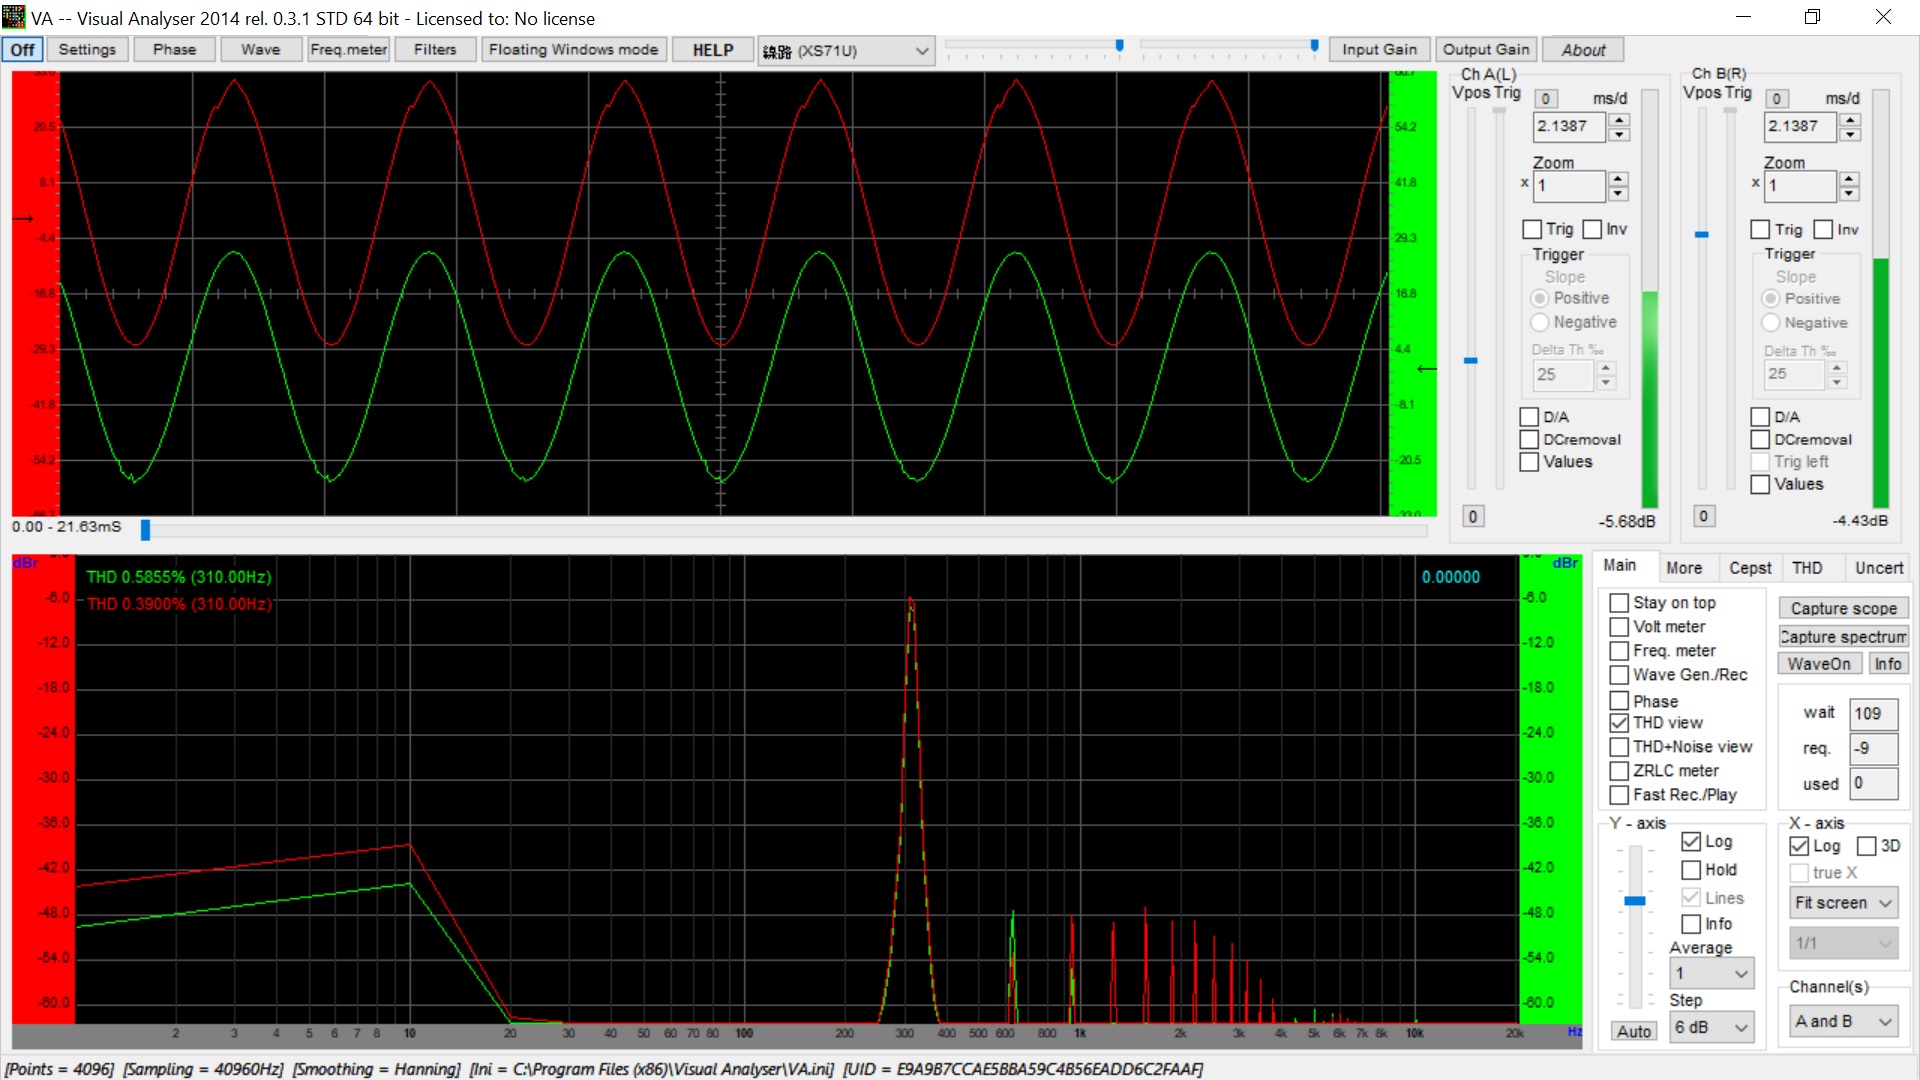The height and width of the screenshot is (1080, 1920).
Task: Click Ch A Vpos zero reset button
Action: 1472,516
